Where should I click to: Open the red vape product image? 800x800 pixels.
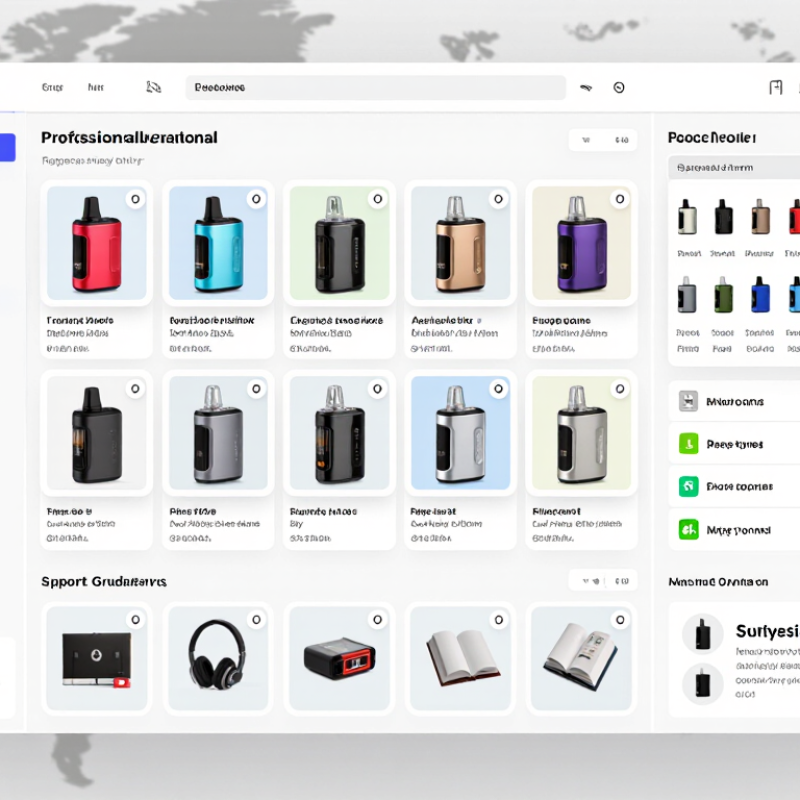point(96,243)
